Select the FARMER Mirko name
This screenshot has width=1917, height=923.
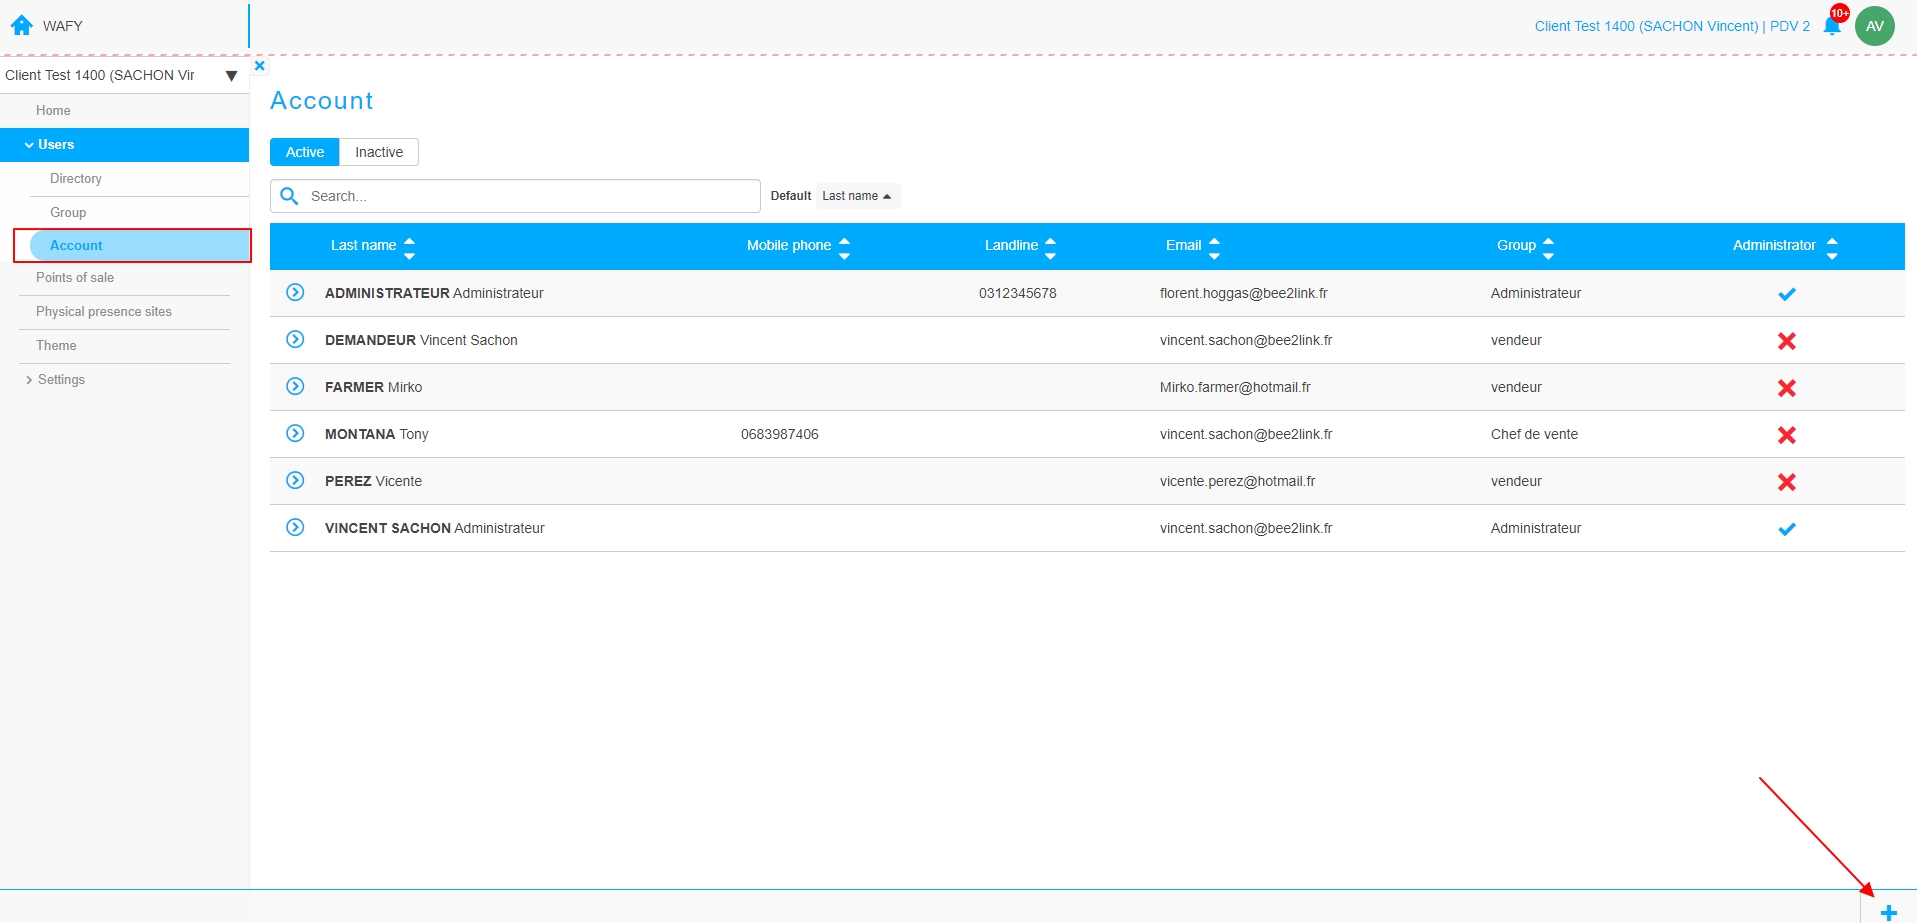pos(373,387)
